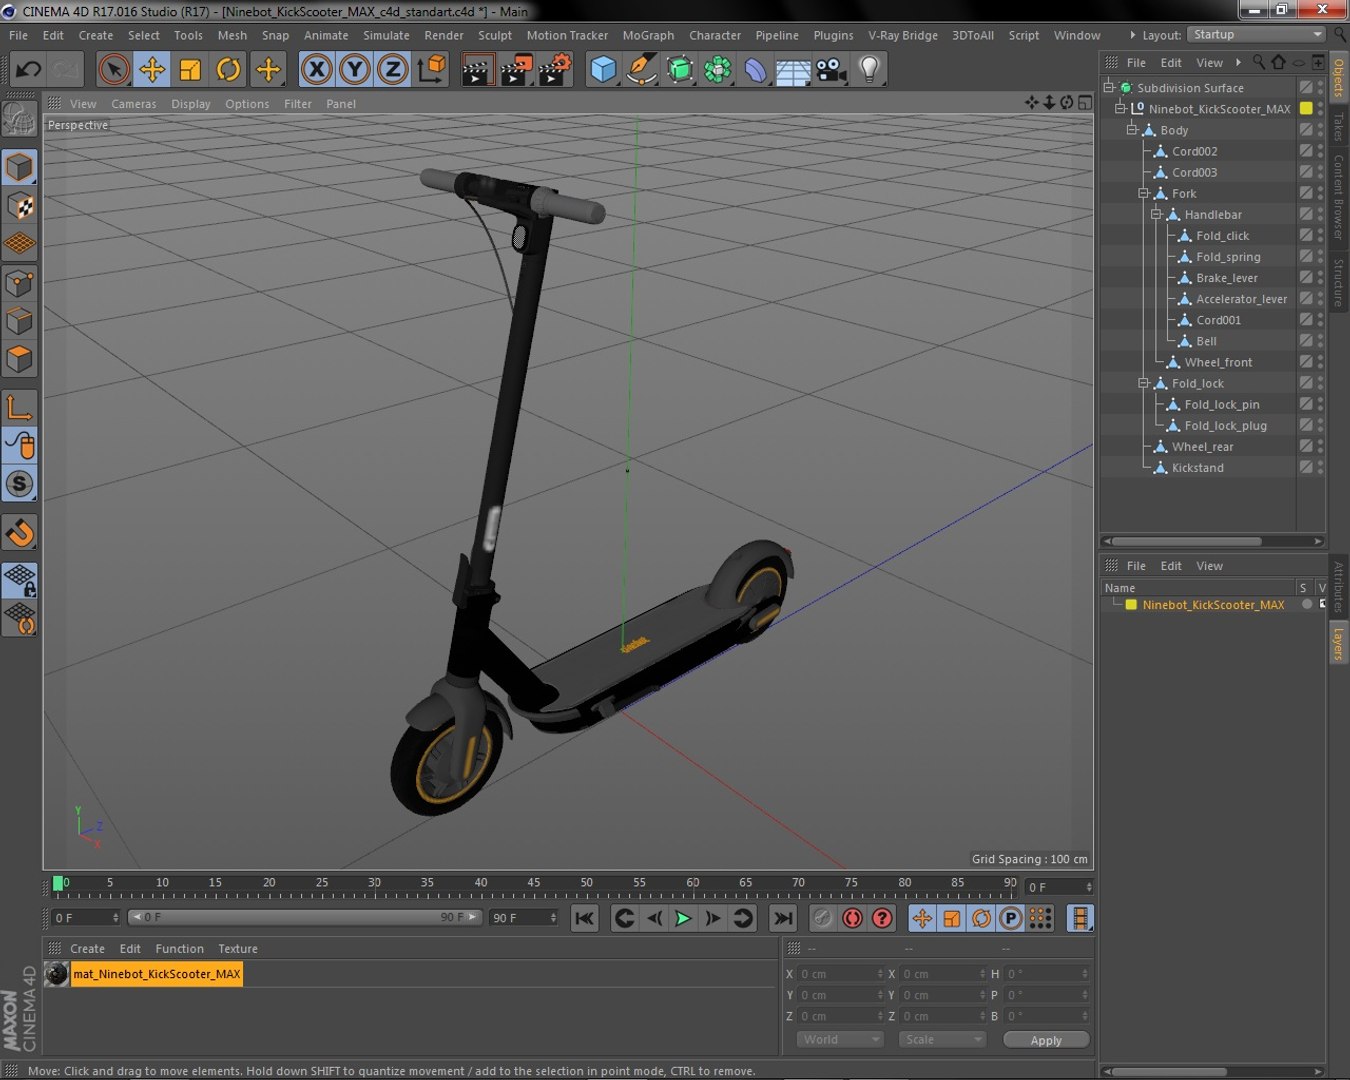Open the MoGraph menu
Screen dimensions: 1350x1080
(x=648, y=35)
